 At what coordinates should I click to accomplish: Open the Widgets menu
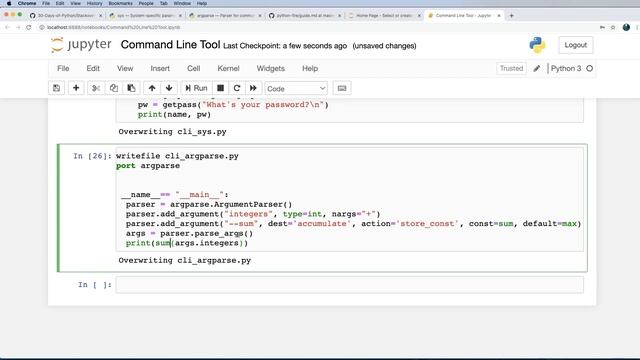271,69
